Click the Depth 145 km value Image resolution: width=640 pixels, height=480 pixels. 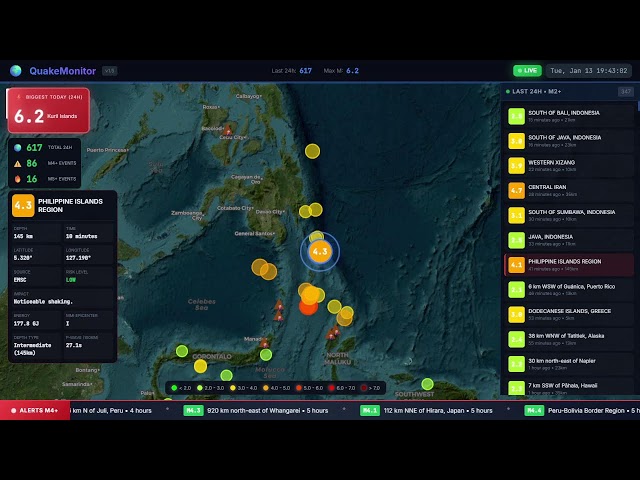(23, 236)
